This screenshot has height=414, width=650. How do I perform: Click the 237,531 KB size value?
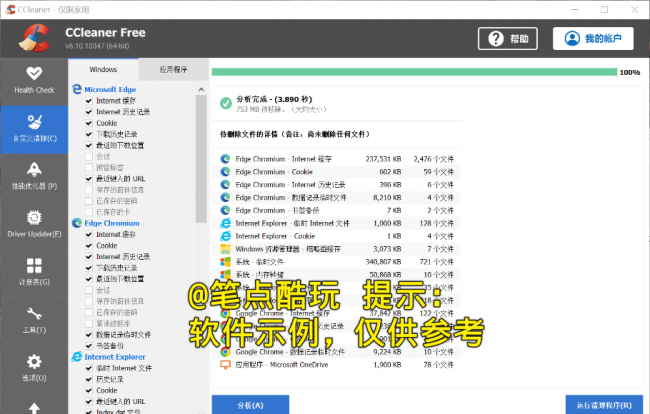[x=383, y=159]
